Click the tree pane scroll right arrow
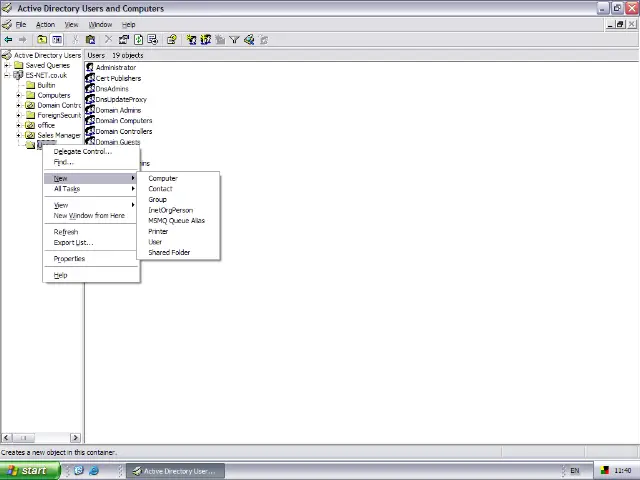 (75, 438)
